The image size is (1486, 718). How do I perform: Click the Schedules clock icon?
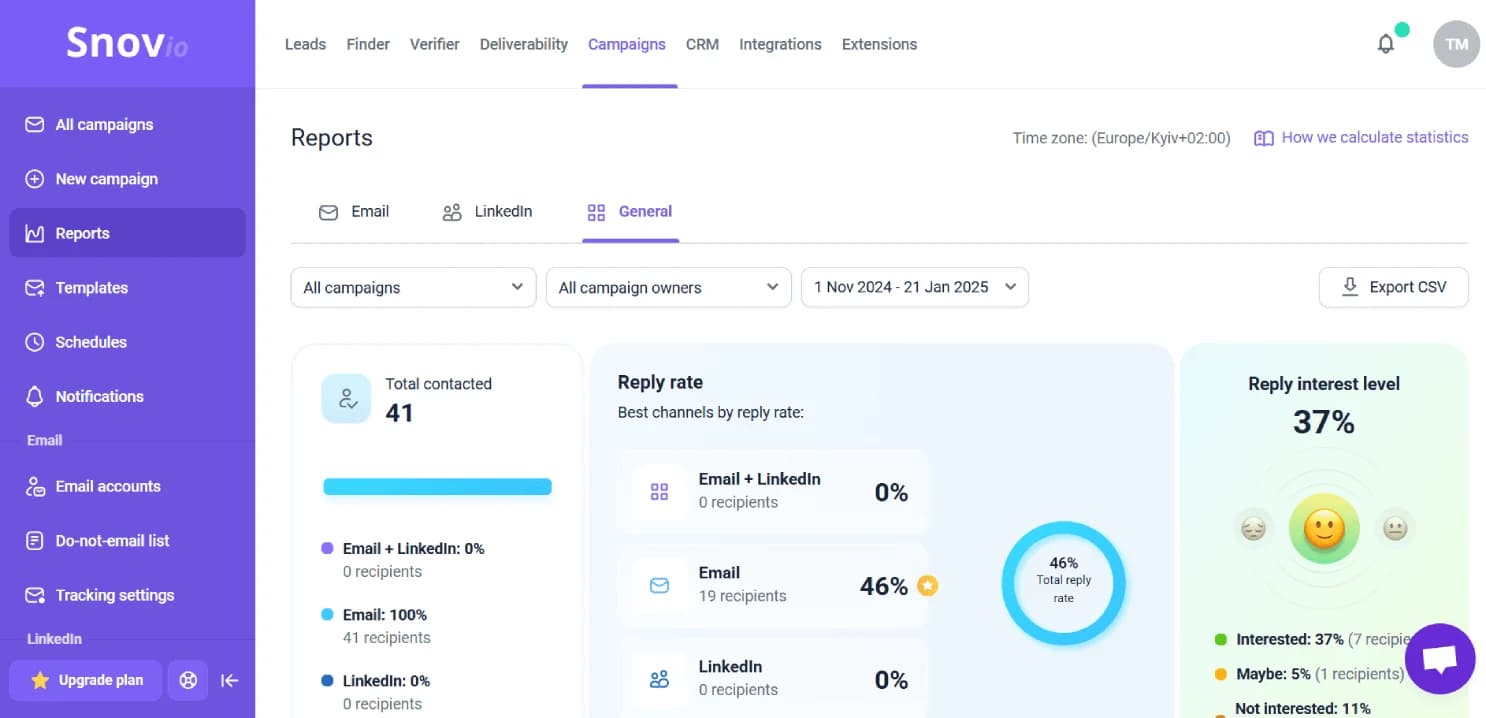35,342
